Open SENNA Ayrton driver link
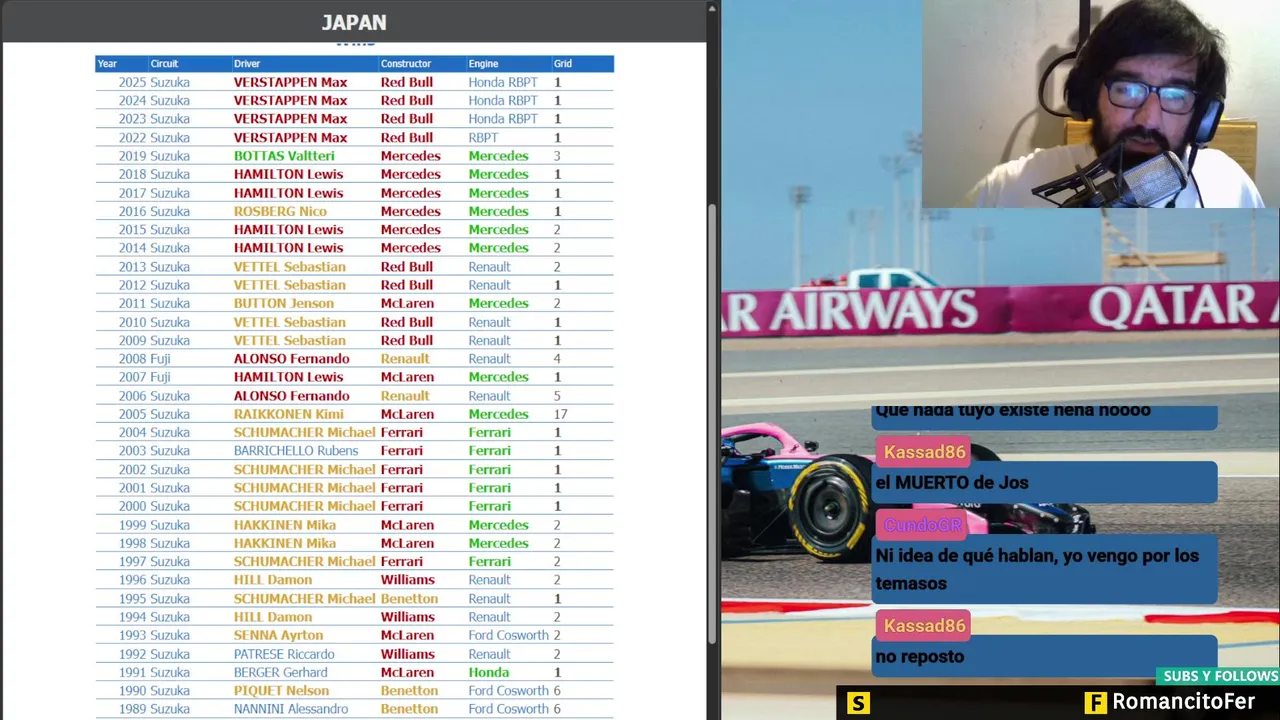Image resolution: width=1280 pixels, height=720 pixels. pyautogui.click(x=278, y=635)
